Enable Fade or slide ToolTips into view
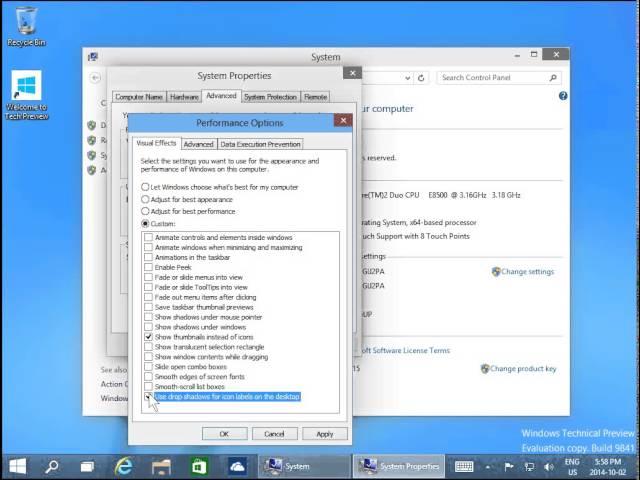Viewport: 640px width, 480px height. click(149, 287)
